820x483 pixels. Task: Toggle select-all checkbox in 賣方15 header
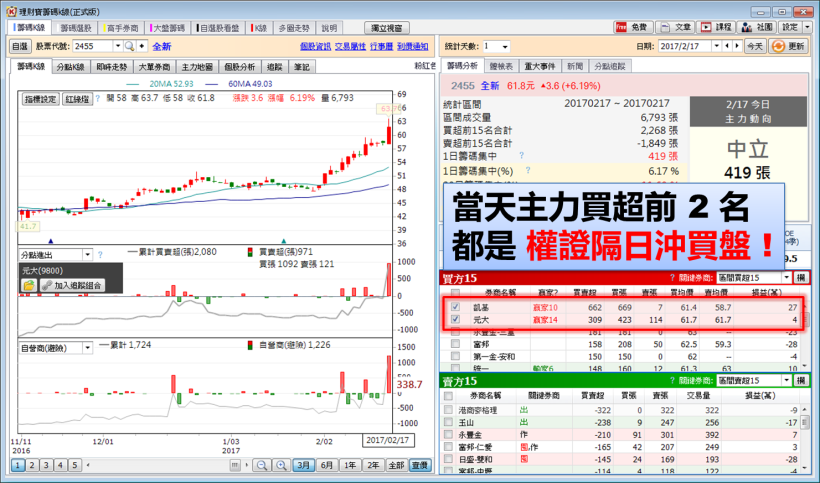point(448,396)
